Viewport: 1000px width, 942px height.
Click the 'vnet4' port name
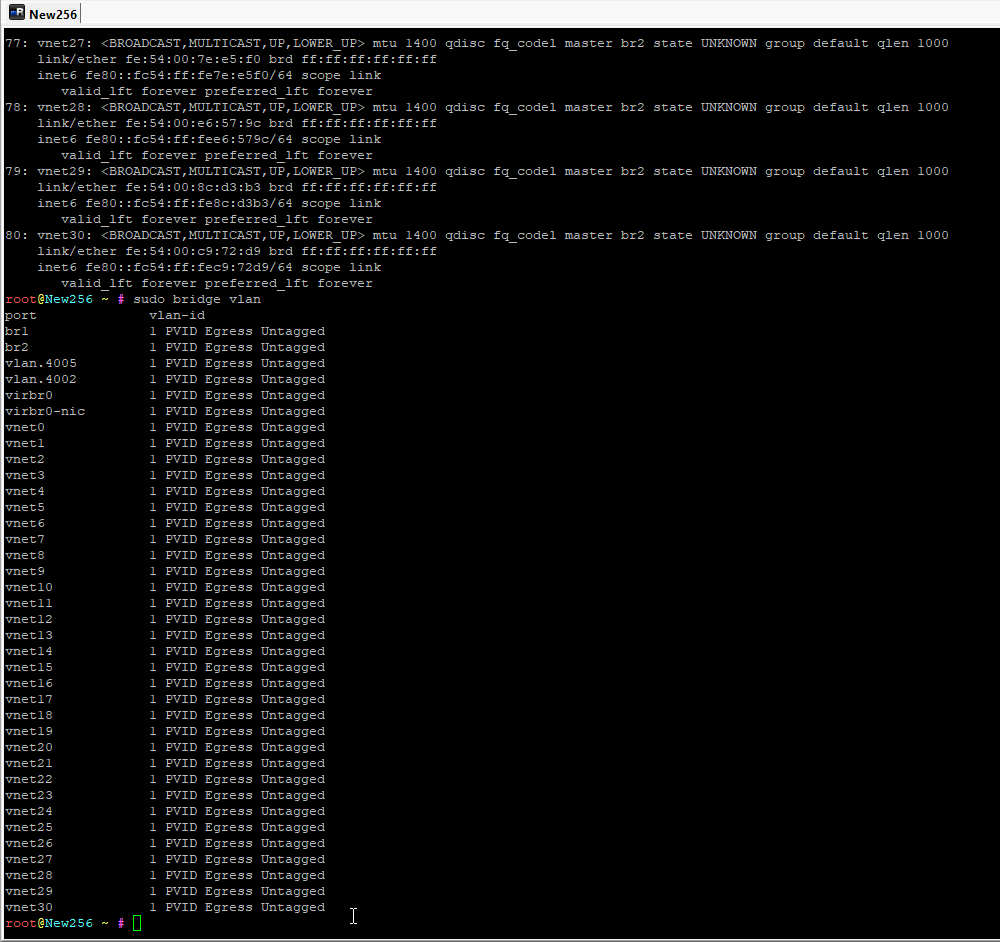point(25,491)
